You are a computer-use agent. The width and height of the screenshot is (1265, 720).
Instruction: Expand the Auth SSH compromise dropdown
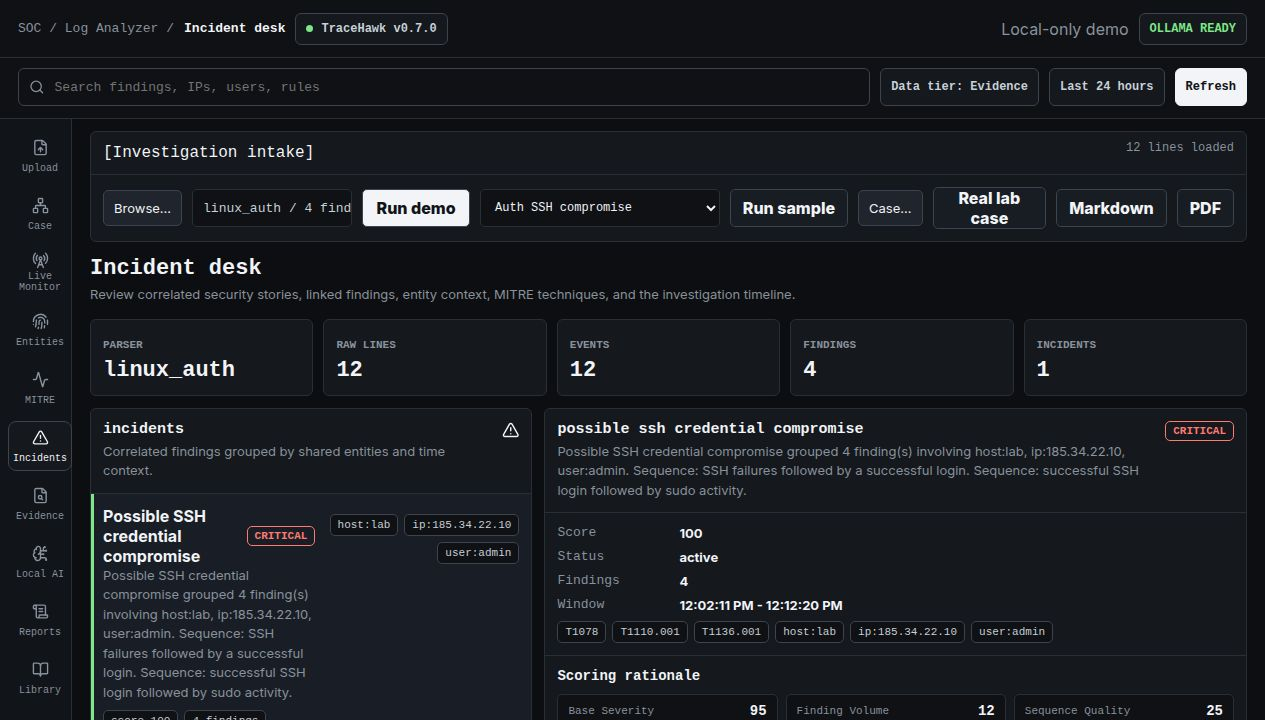pyautogui.click(x=600, y=208)
